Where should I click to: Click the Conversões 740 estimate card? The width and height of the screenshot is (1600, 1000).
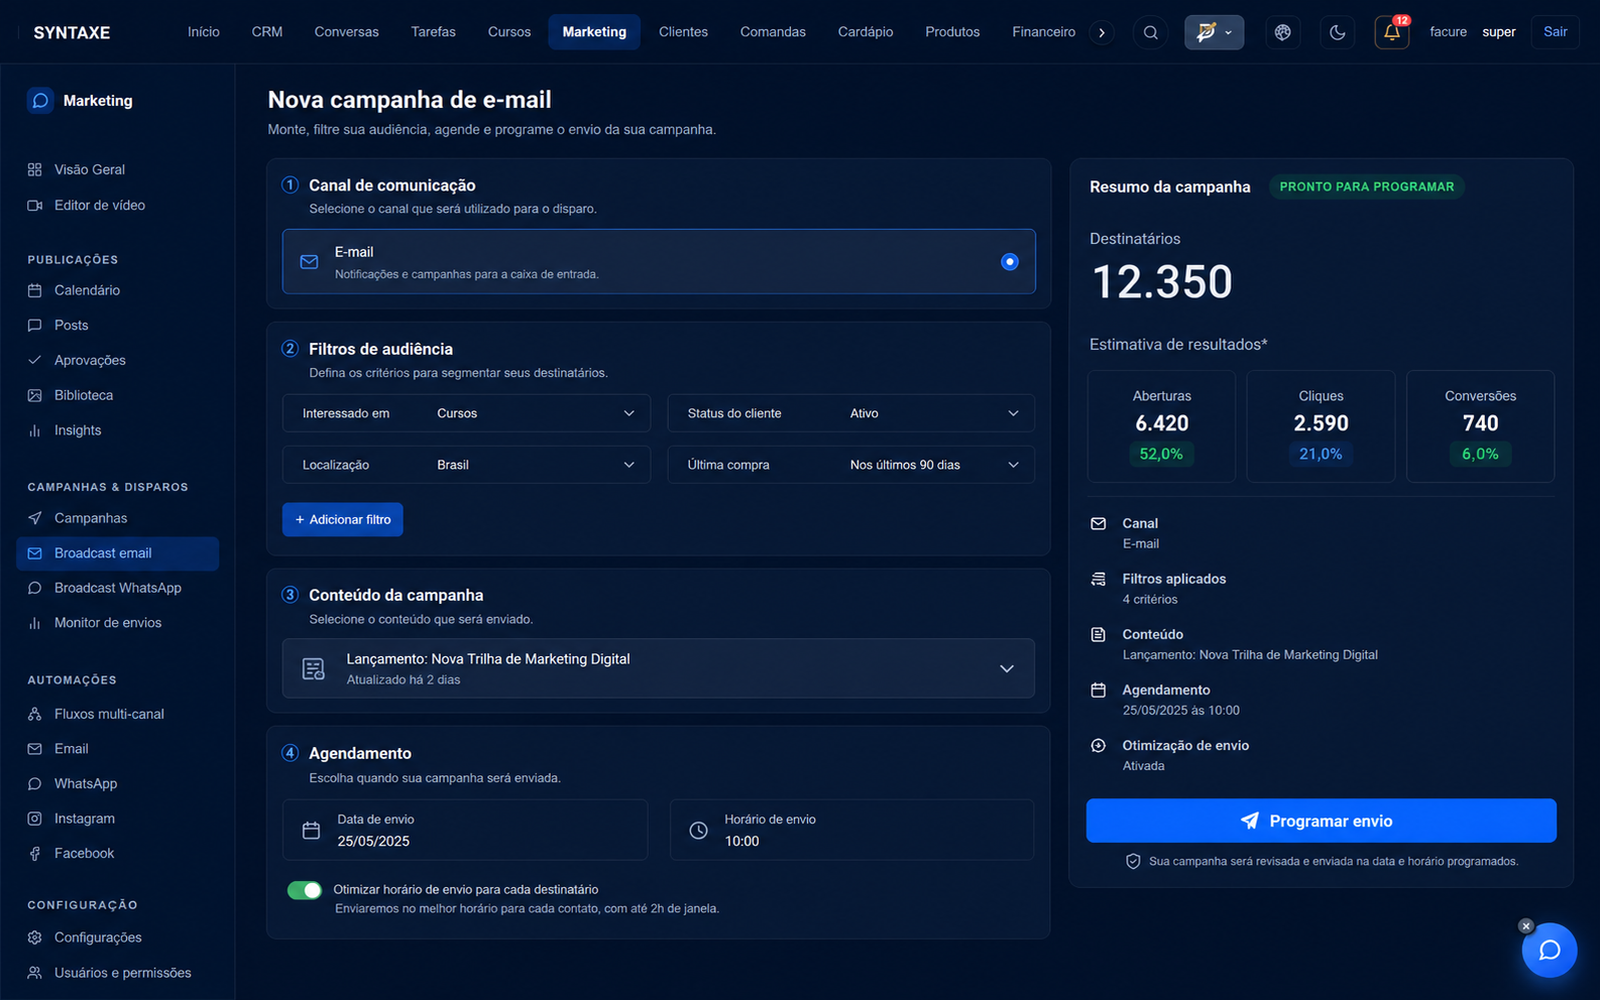[1480, 427]
